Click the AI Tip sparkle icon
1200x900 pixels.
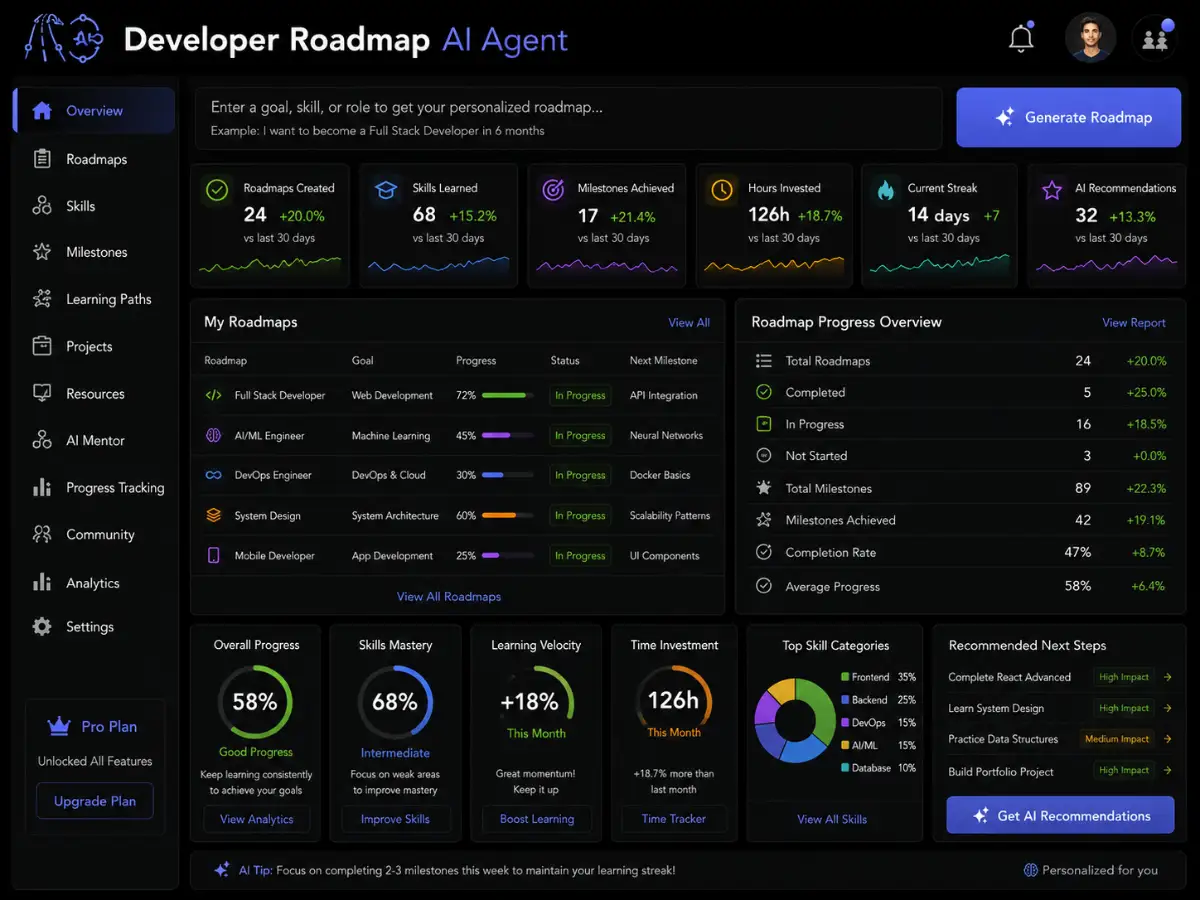coord(222,870)
